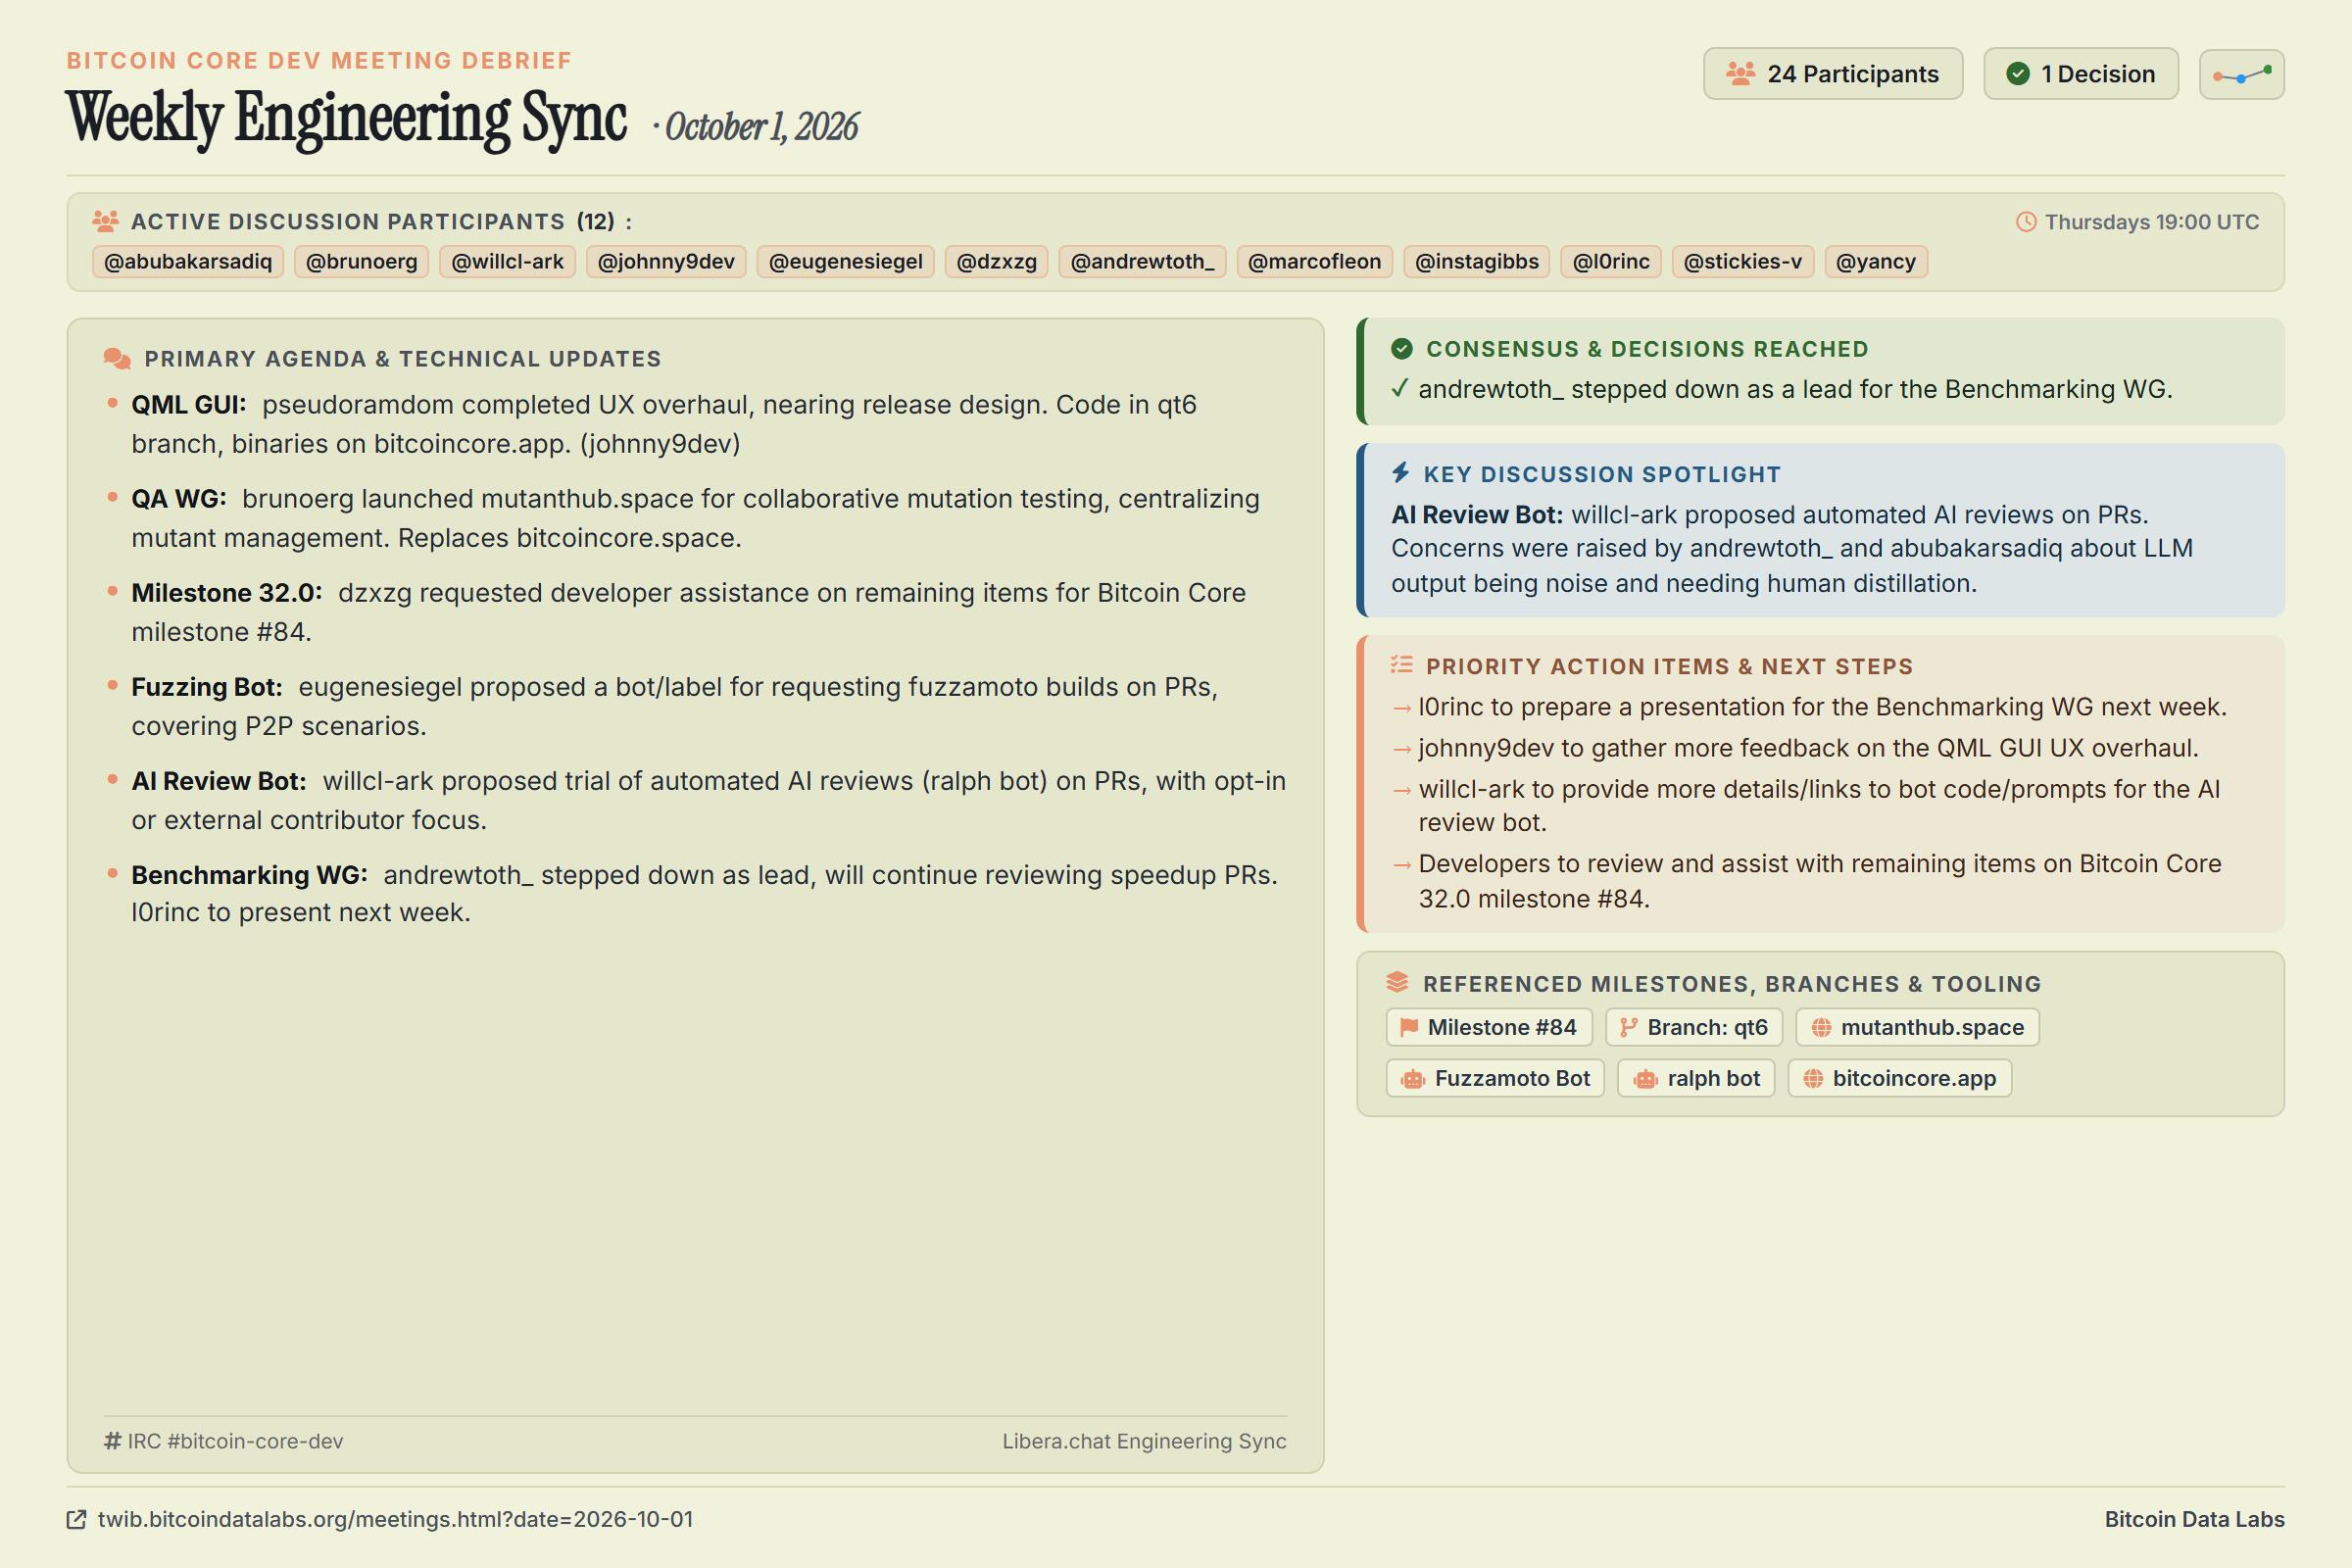Screen dimensions: 2352x1568
Task: Select the @instagibbs participant chip
Action: point(1476,262)
